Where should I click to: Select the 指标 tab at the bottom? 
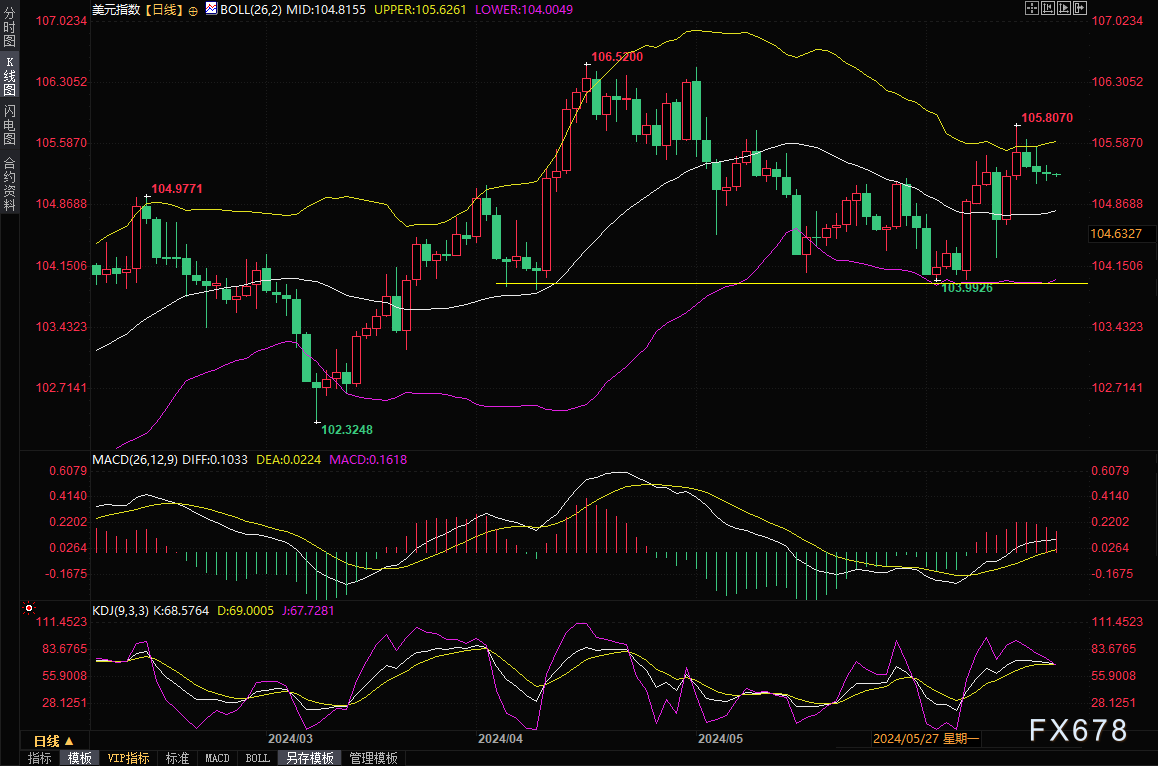point(40,759)
